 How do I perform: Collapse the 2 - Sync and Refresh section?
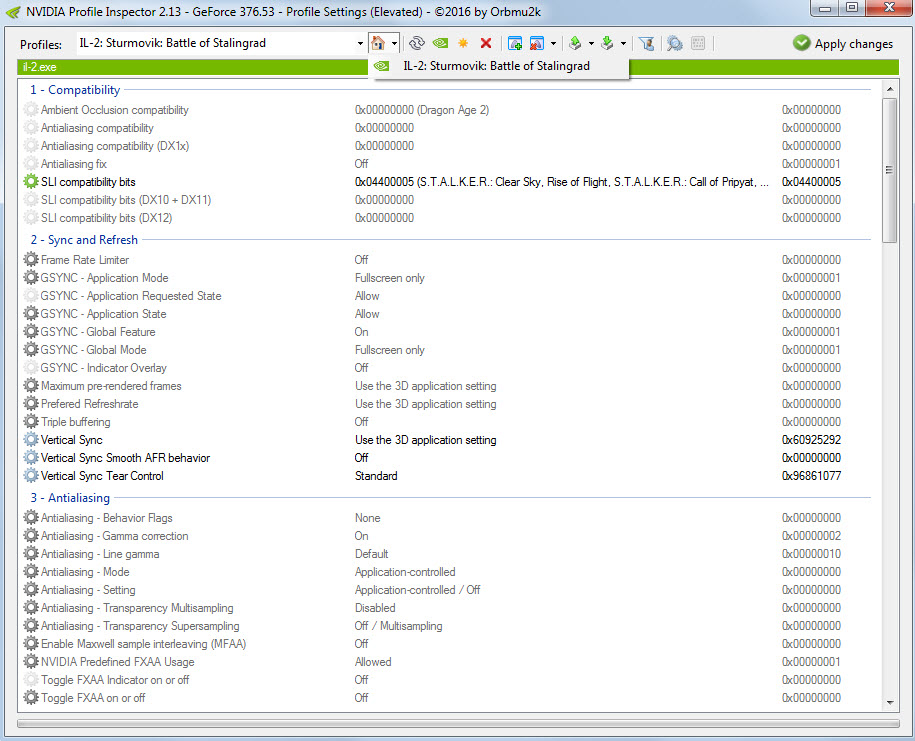(x=84, y=240)
